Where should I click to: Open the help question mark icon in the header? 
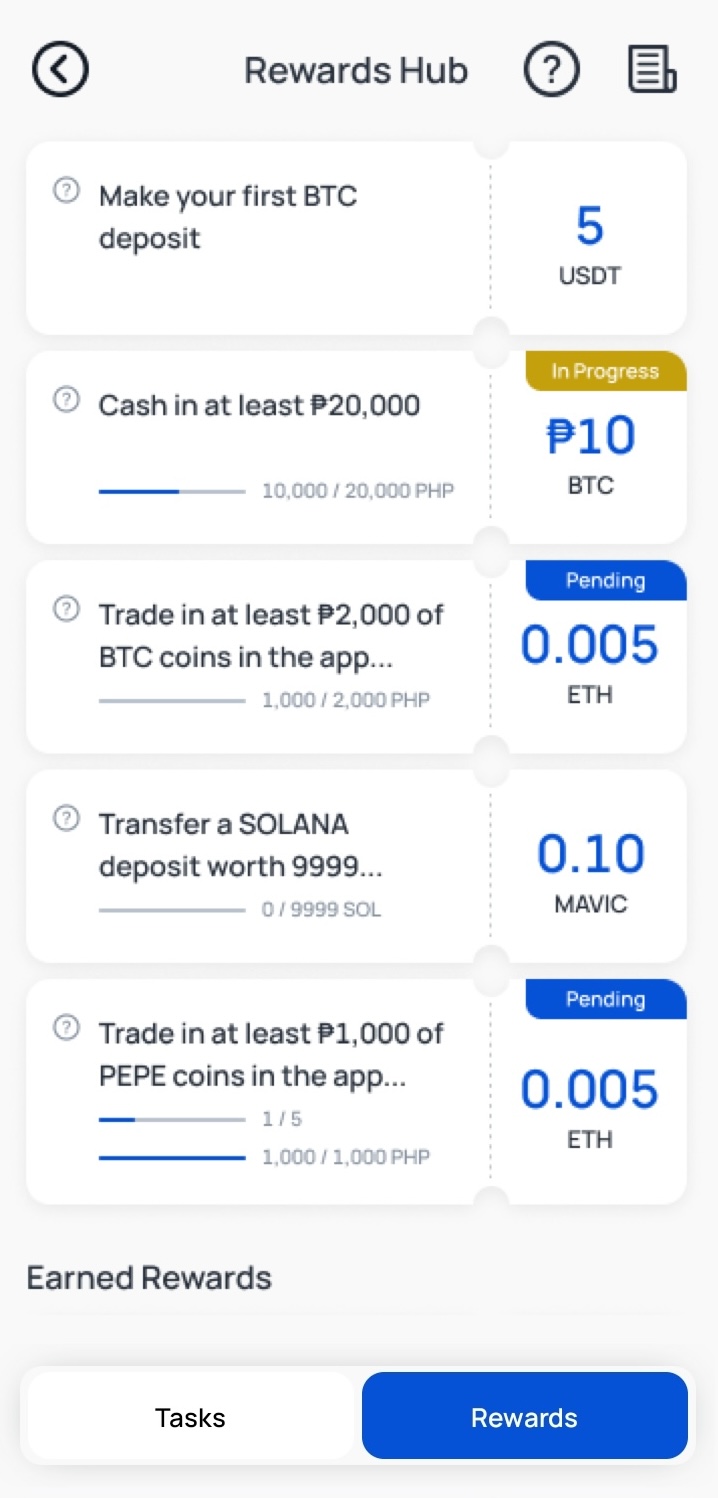(x=551, y=69)
